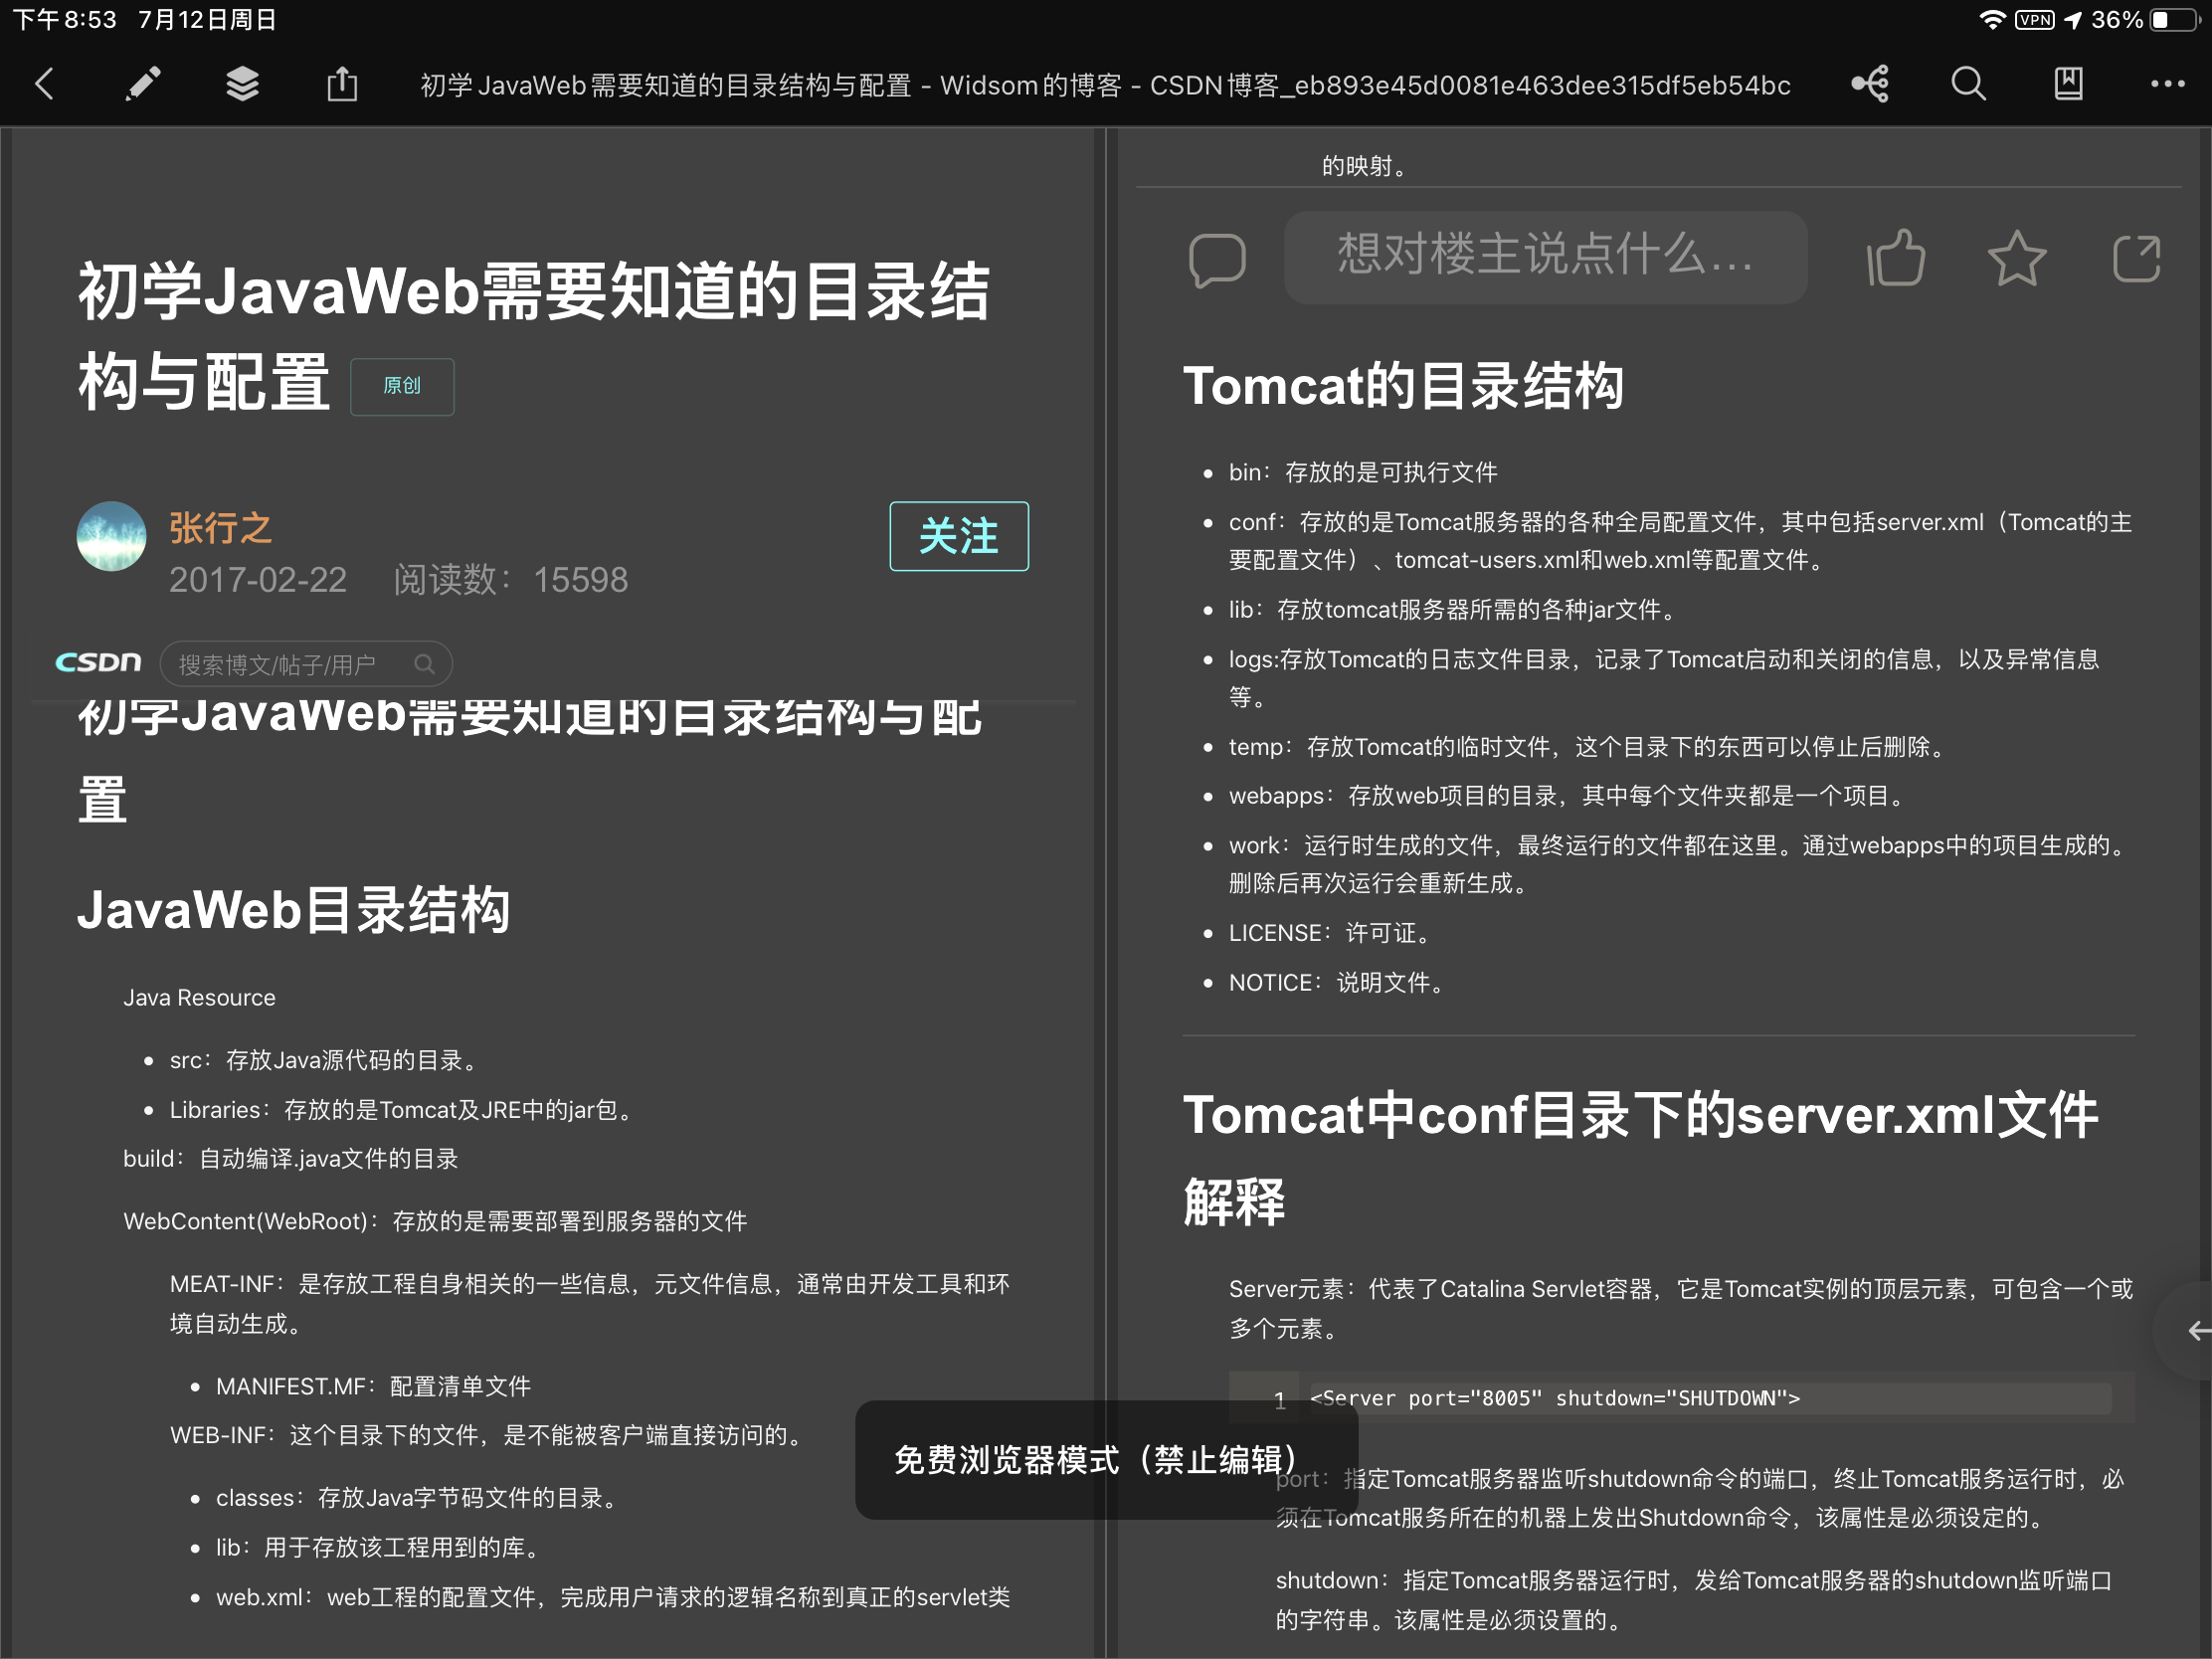Click the code line Server port="8005"
Image resolution: width=2212 pixels, height=1659 pixels.
point(1554,1398)
